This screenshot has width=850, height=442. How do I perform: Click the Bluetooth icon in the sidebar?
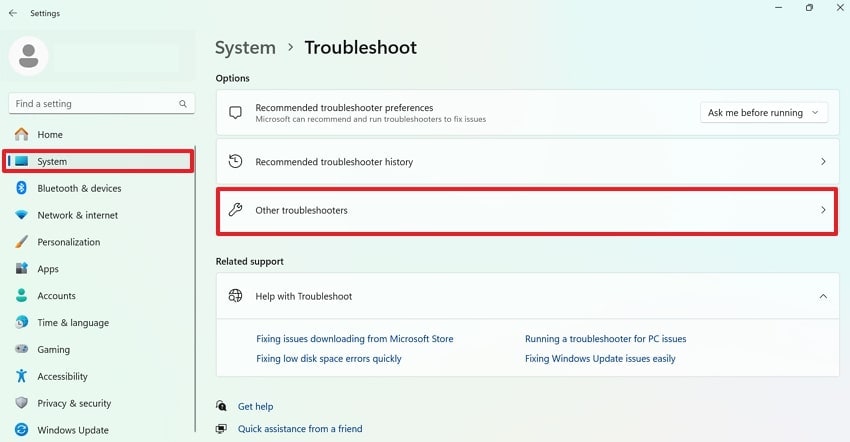pyautogui.click(x=21, y=188)
